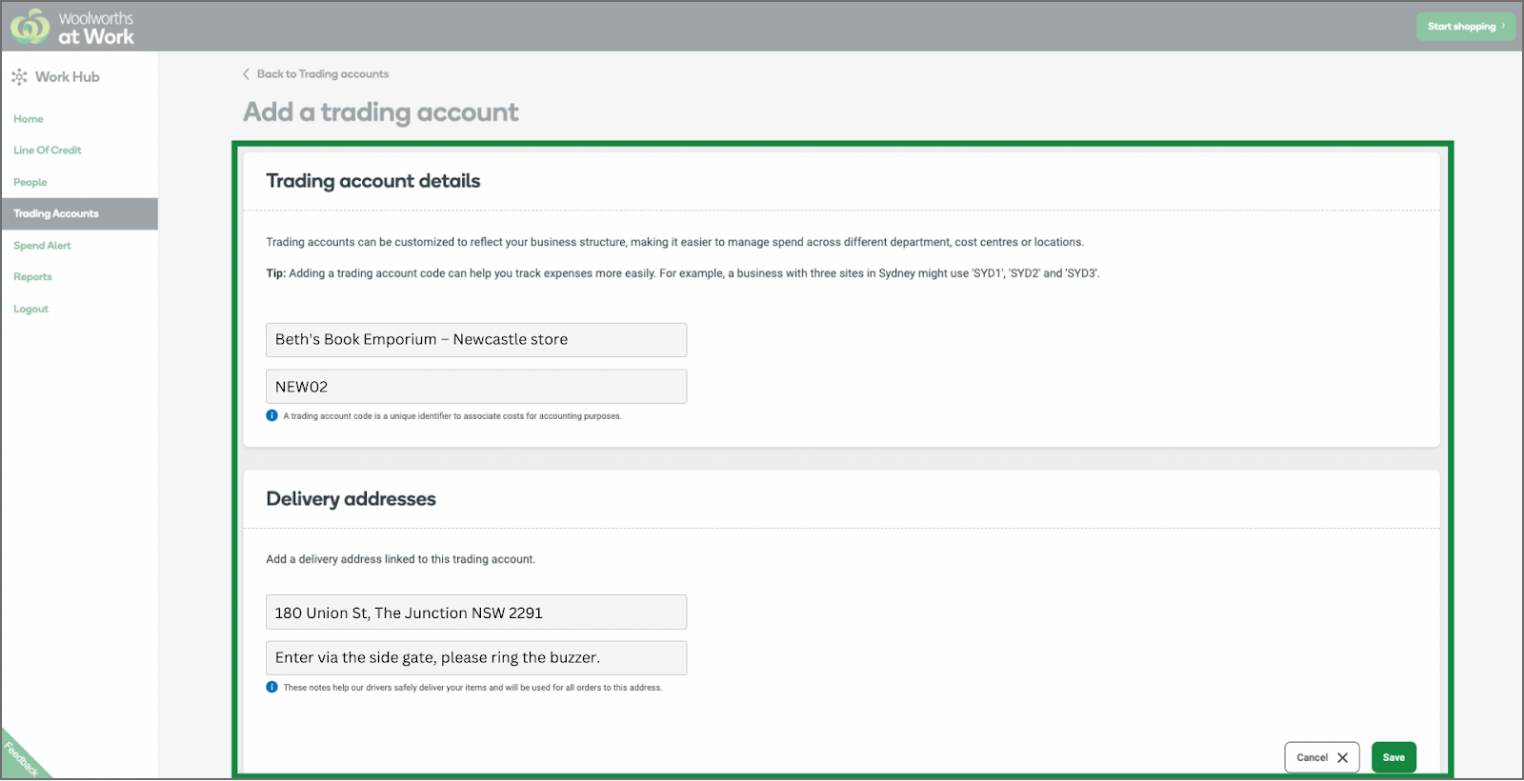Click the info icon about trading account codes
Viewport: 1524px width, 781px height.
point(271,416)
